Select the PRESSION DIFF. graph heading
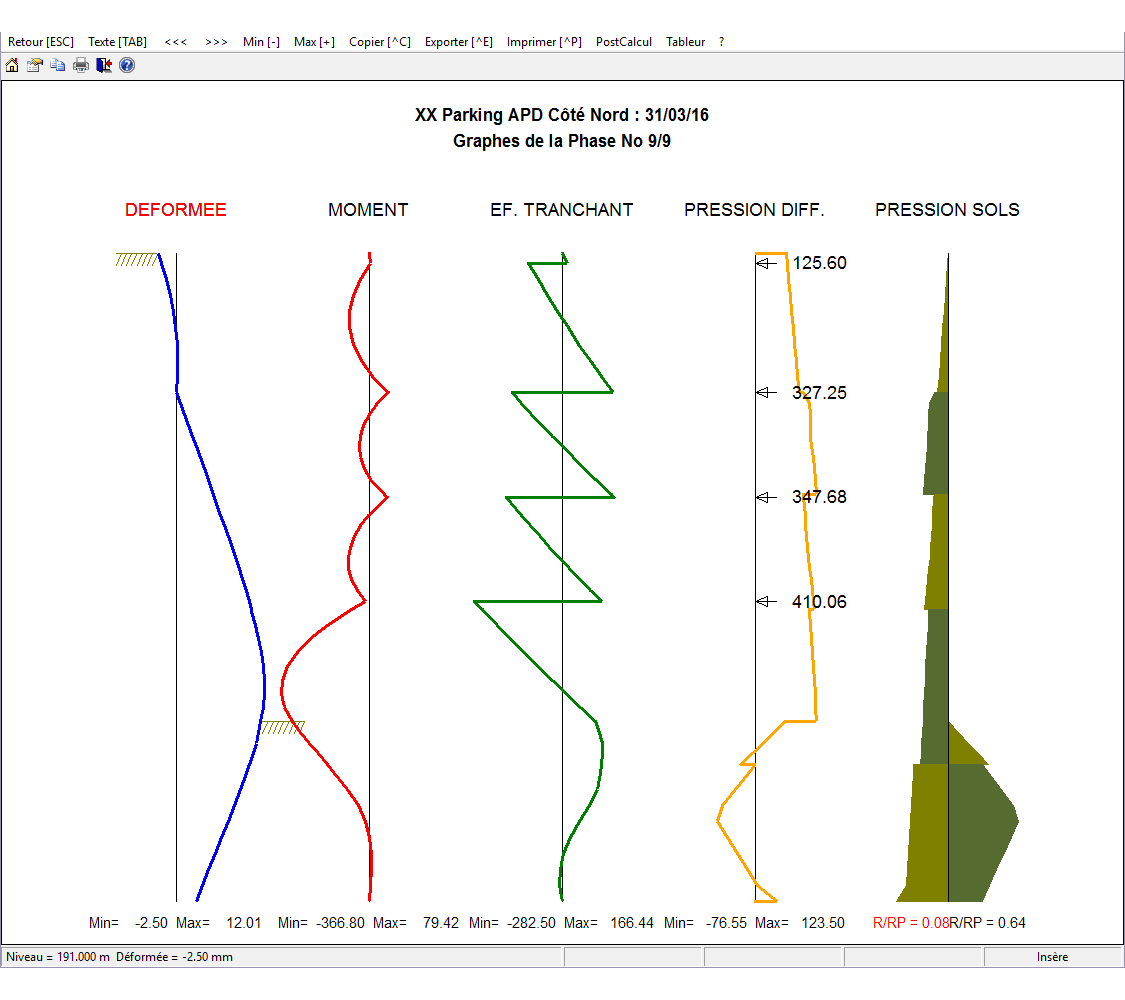The image size is (1125, 1000). point(754,209)
